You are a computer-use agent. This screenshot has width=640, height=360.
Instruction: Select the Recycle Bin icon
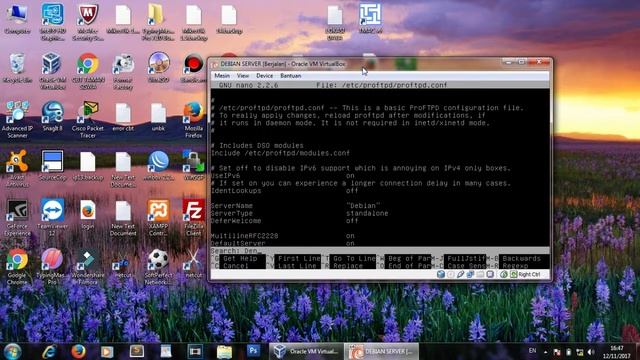coord(17,68)
